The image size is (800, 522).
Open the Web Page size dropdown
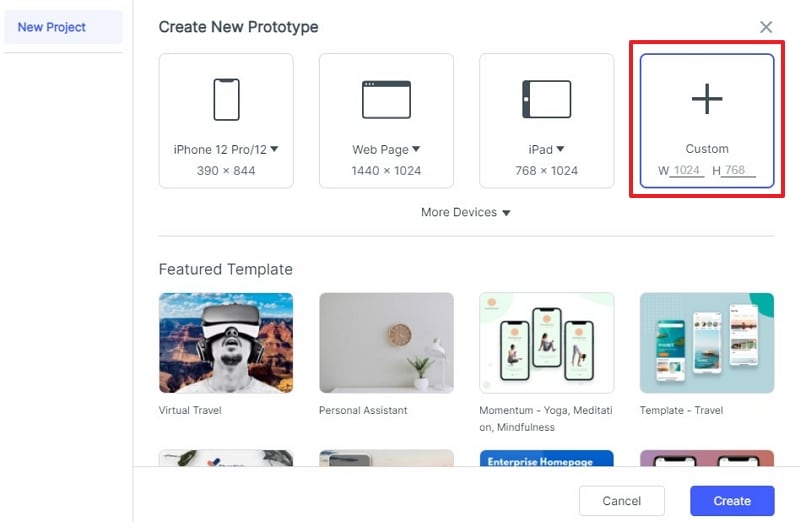point(416,149)
